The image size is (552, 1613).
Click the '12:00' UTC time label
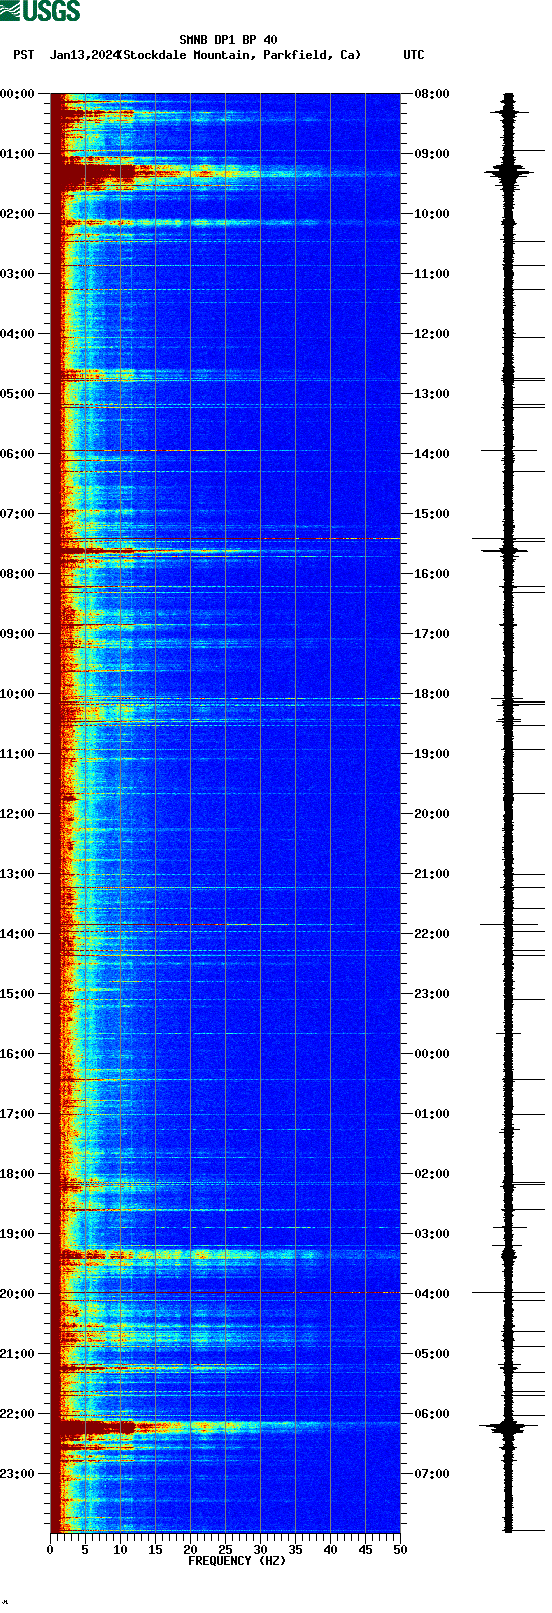click(x=432, y=334)
